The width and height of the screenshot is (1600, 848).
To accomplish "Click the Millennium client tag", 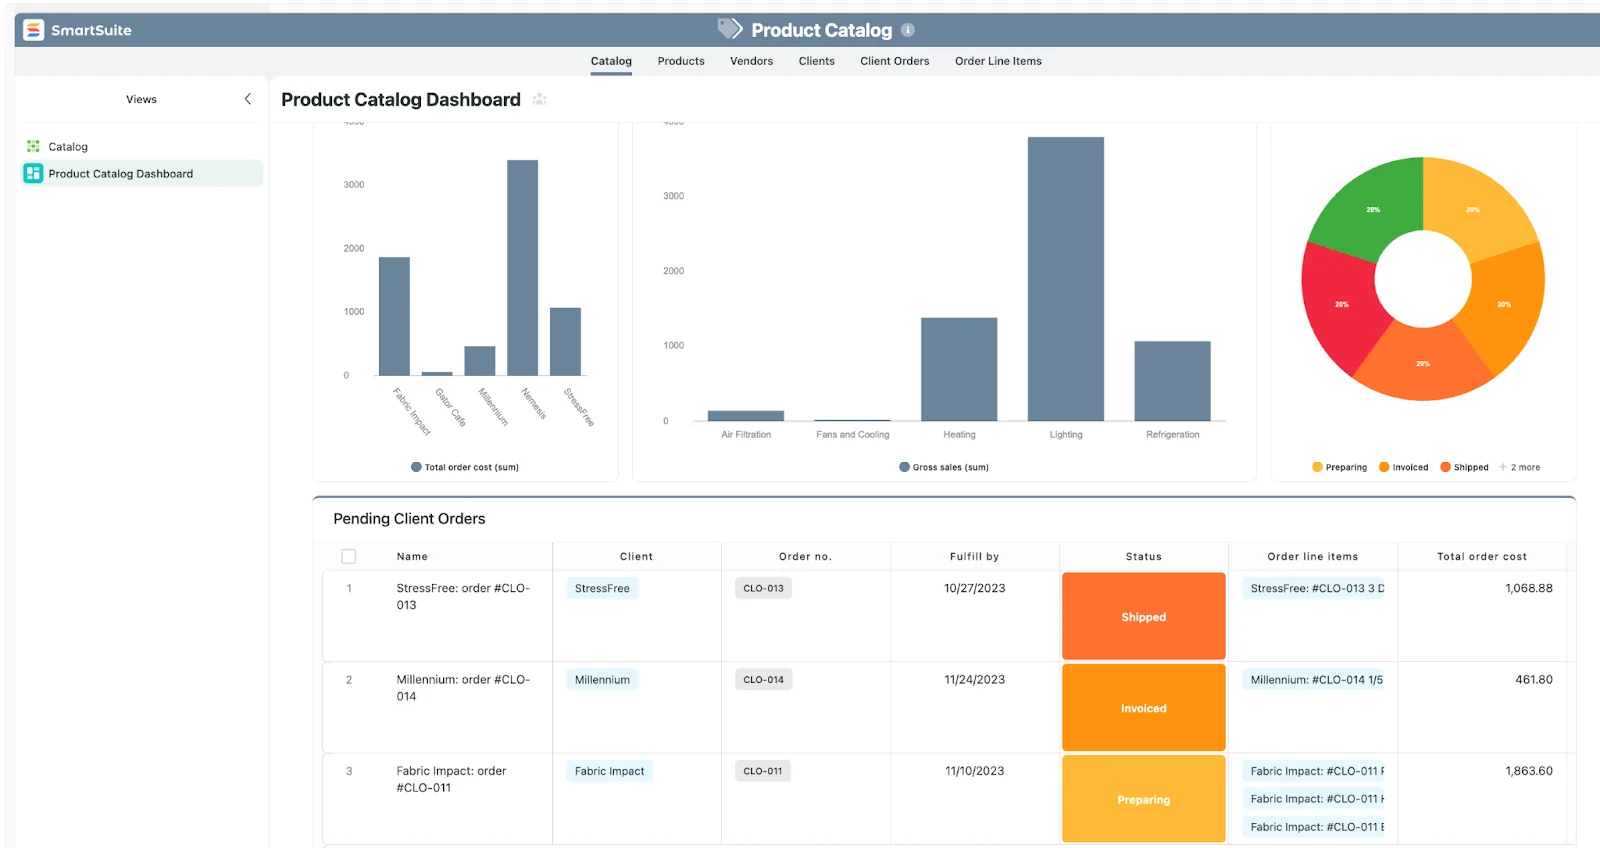I will click(x=602, y=680).
